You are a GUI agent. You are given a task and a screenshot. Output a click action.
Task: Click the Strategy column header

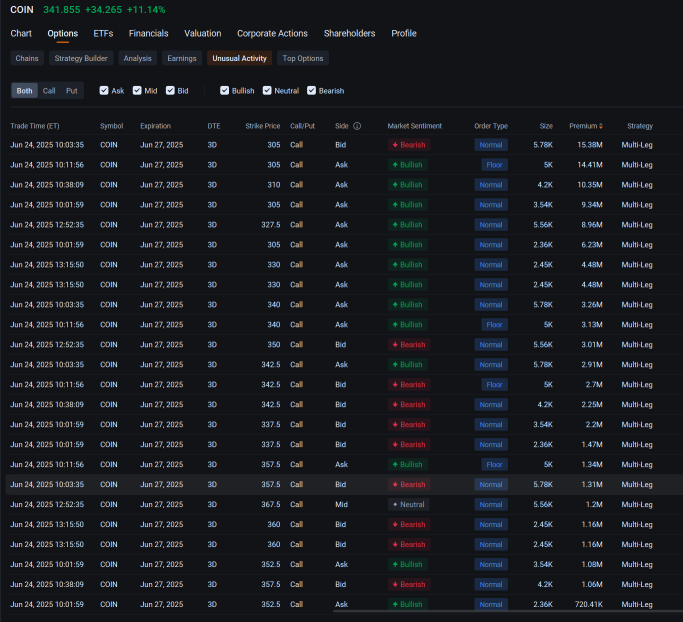coord(640,126)
